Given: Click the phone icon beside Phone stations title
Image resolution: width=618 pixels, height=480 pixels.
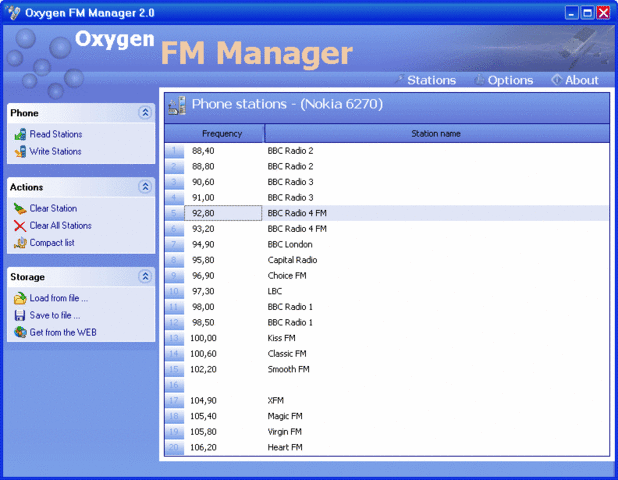Looking at the screenshot, I should 177,106.
